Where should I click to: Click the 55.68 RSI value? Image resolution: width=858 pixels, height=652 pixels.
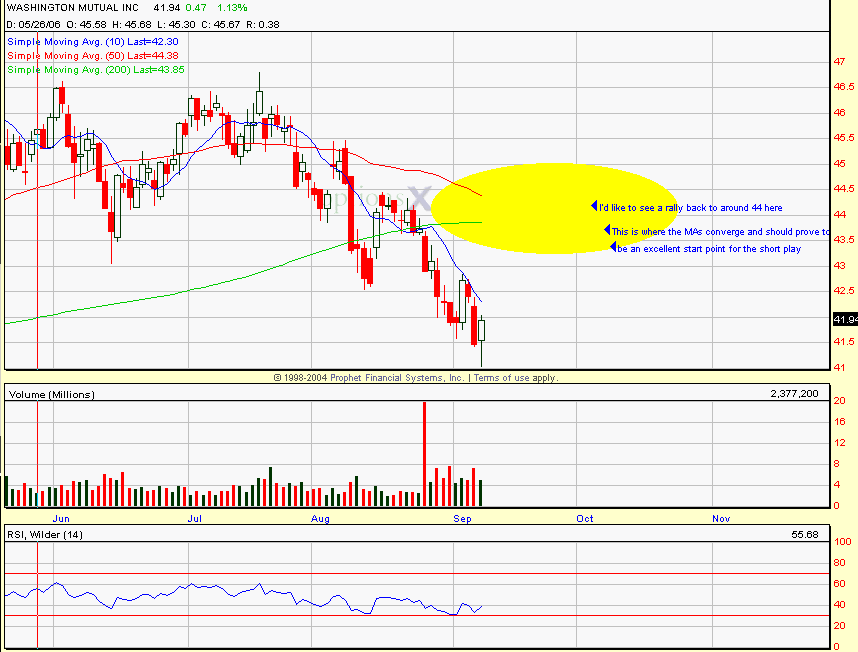(x=805, y=534)
